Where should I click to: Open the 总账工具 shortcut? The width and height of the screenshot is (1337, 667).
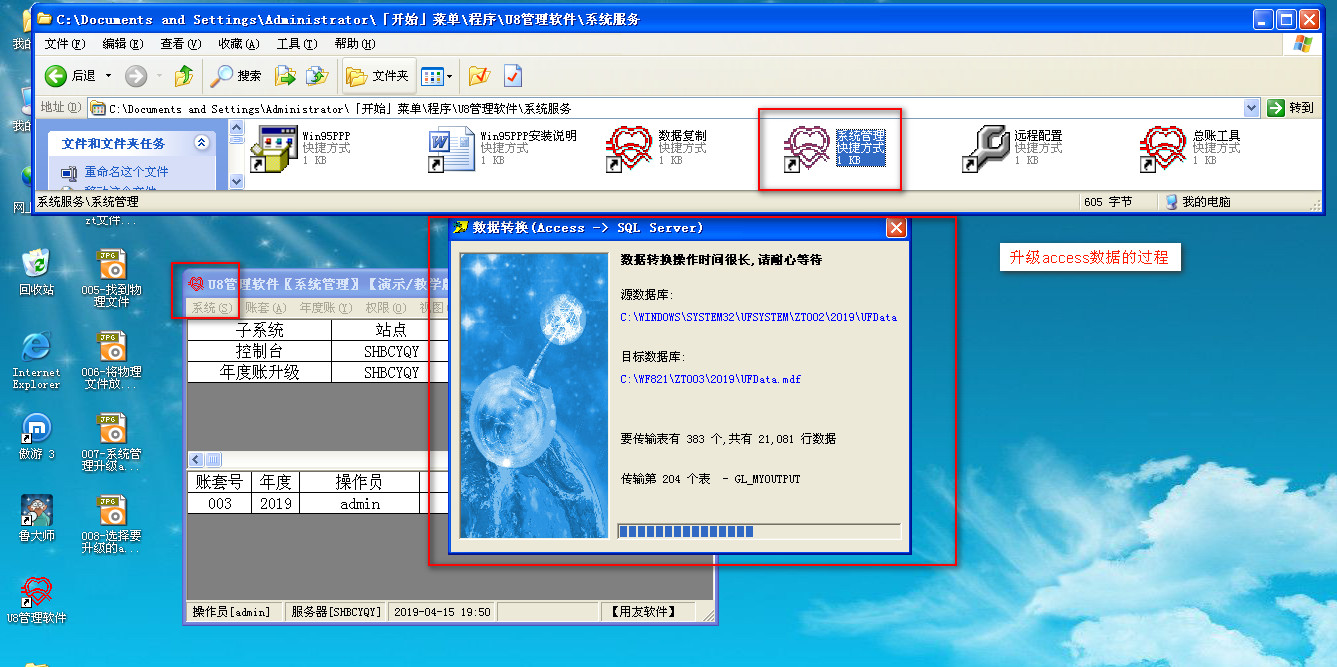pos(1164,148)
